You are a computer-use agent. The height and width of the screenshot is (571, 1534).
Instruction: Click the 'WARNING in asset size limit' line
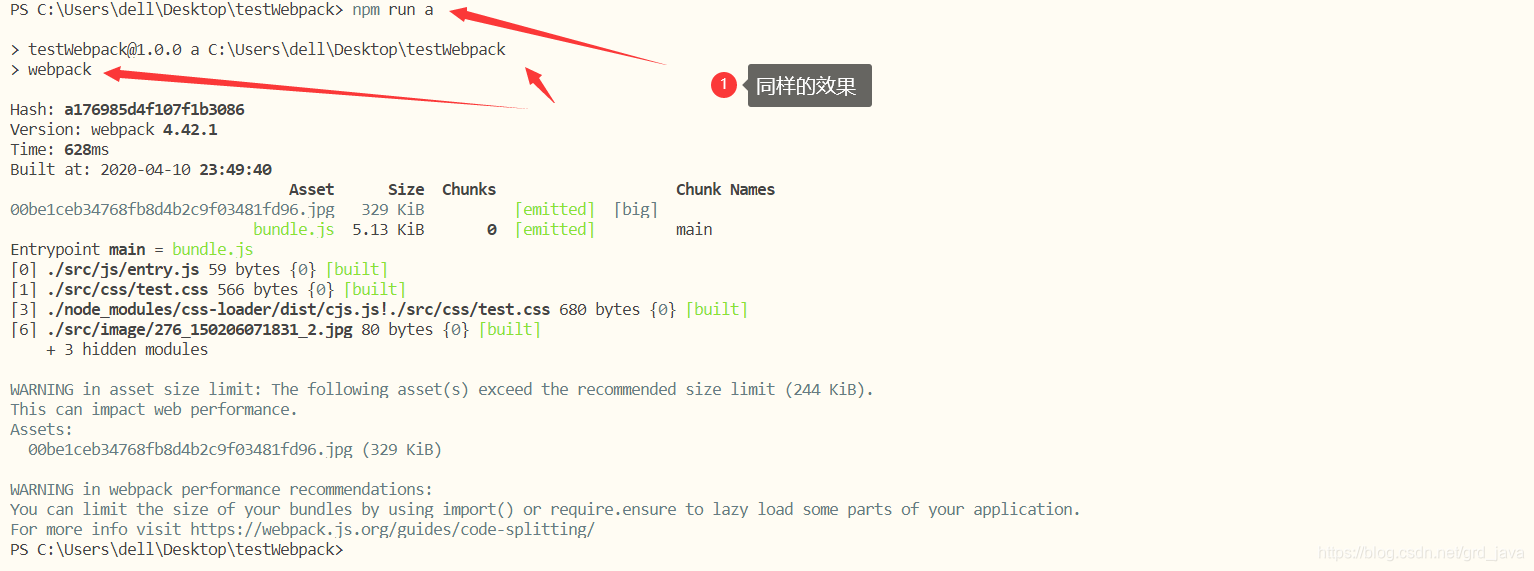coord(442,390)
